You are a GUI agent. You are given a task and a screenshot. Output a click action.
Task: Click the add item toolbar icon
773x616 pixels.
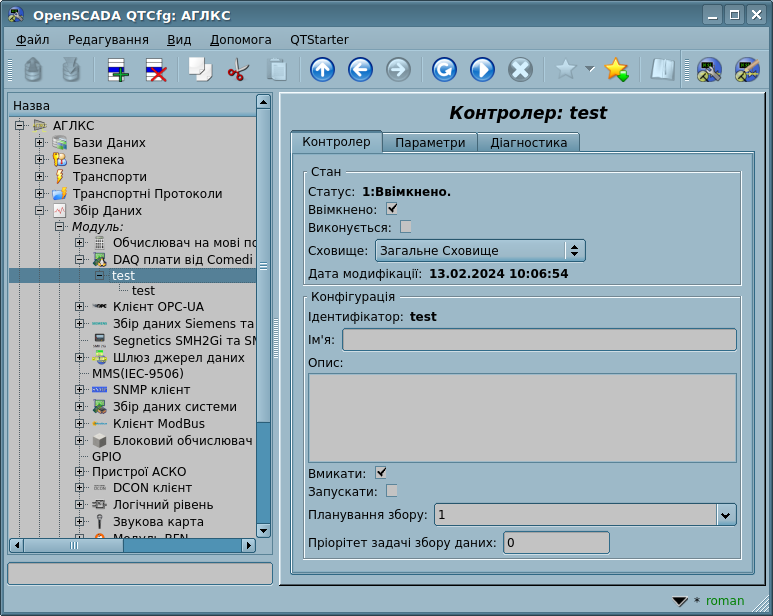point(118,70)
